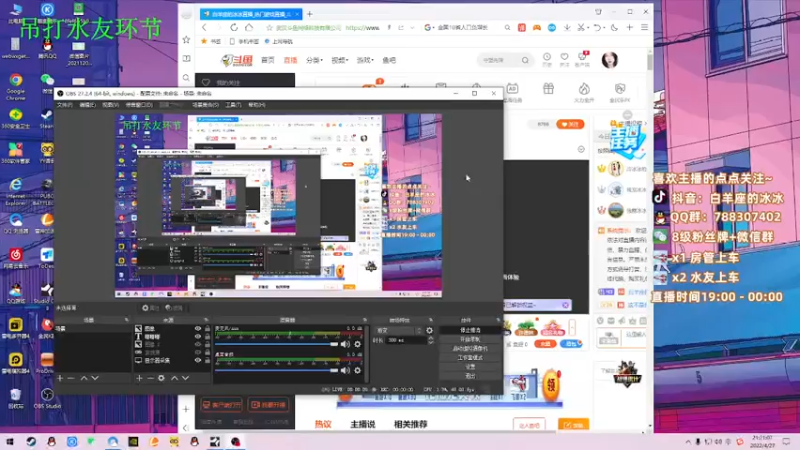Switch to 相关推荐 tab on Douyu
Image resolution: width=800 pixels, height=450 pixels.
(x=411, y=424)
